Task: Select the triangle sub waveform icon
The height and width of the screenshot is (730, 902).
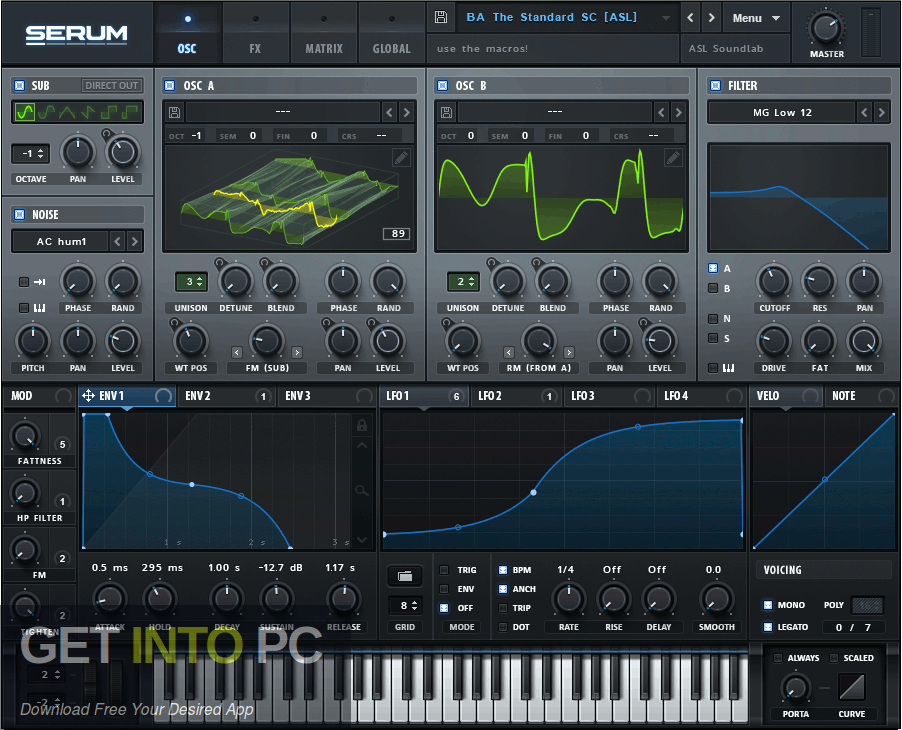Action: click(67, 112)
